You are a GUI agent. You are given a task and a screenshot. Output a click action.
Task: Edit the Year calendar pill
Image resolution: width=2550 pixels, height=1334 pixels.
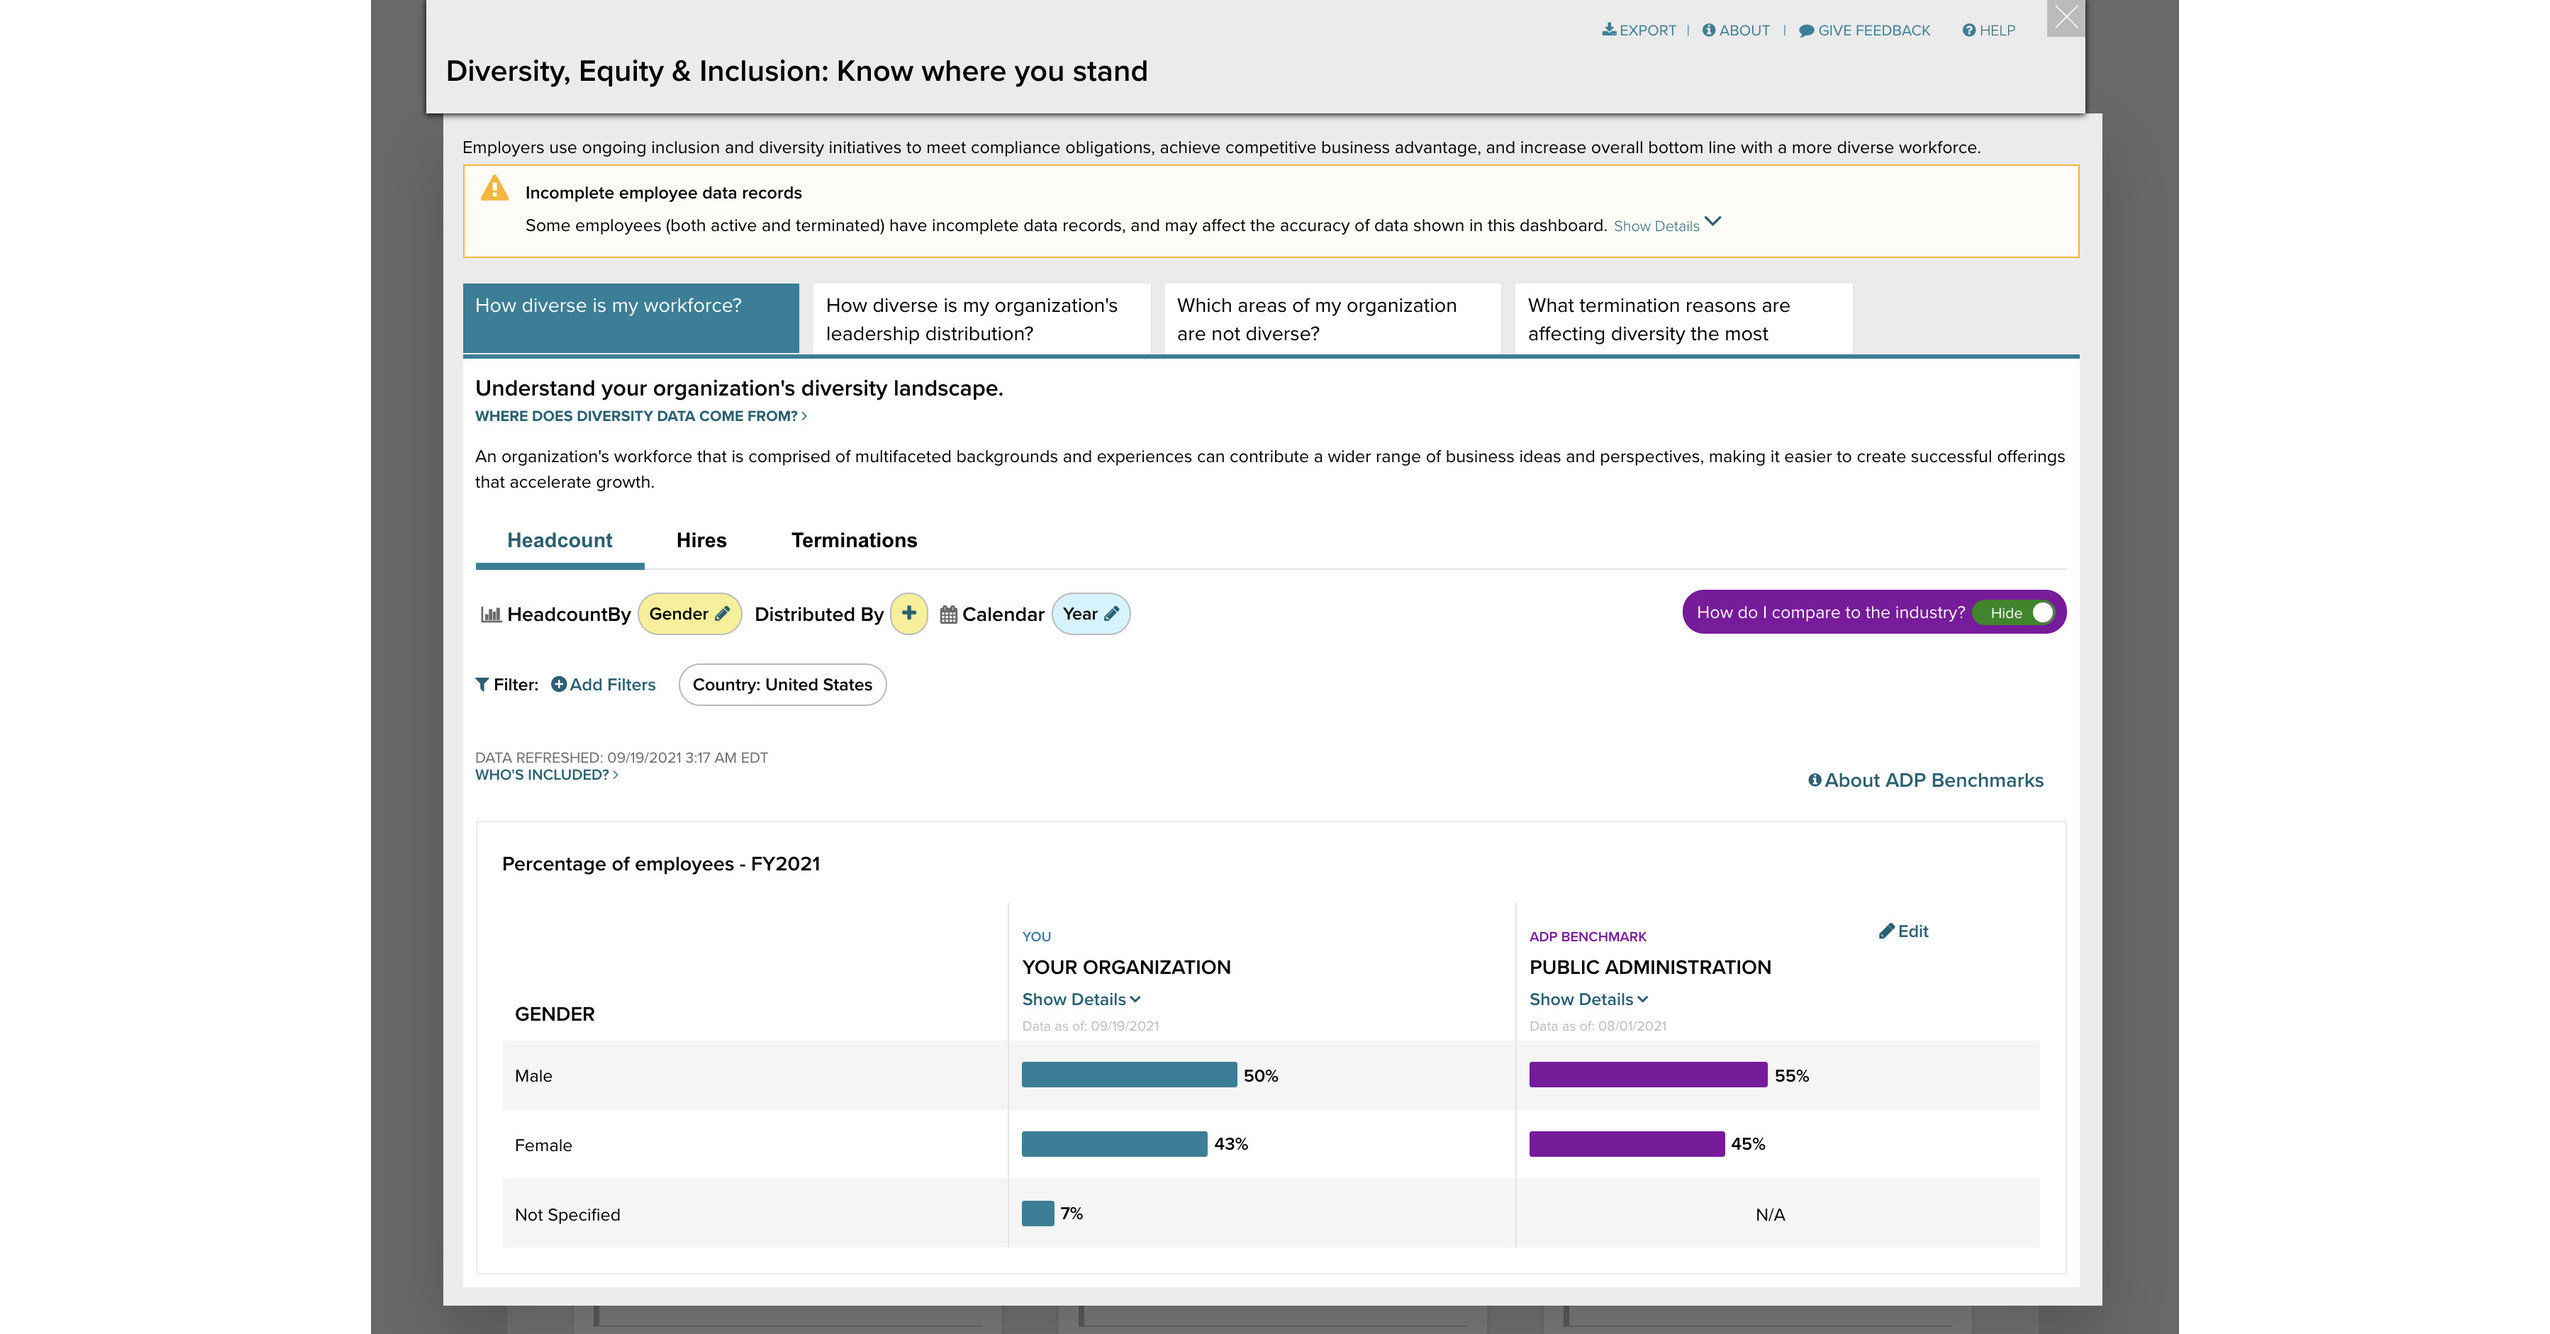[1091, 614]
